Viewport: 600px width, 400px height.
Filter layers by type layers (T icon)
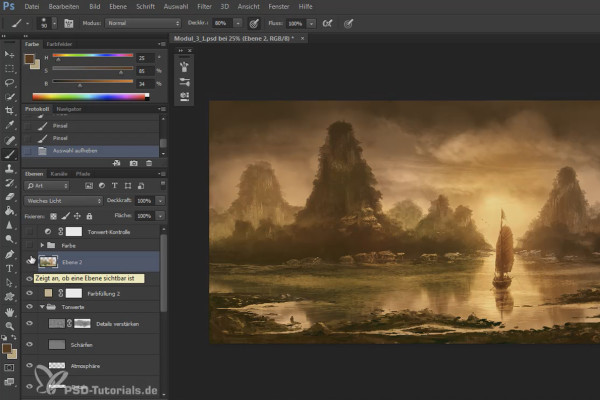point(114,186)
